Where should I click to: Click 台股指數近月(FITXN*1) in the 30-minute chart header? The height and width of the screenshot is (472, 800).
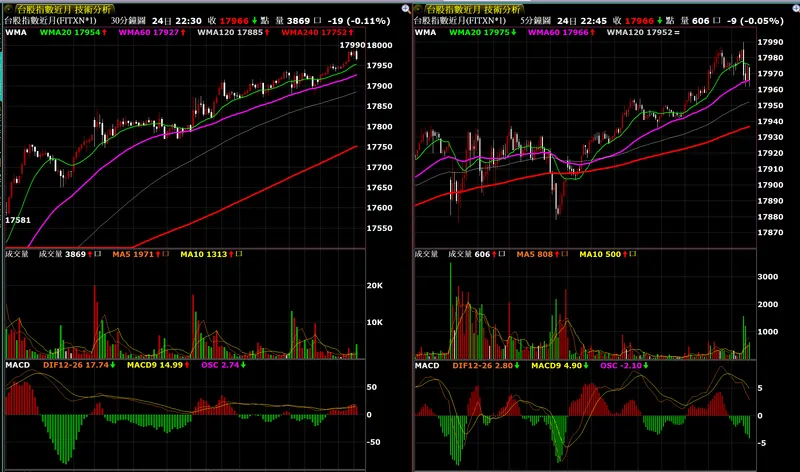coord(51,21)
